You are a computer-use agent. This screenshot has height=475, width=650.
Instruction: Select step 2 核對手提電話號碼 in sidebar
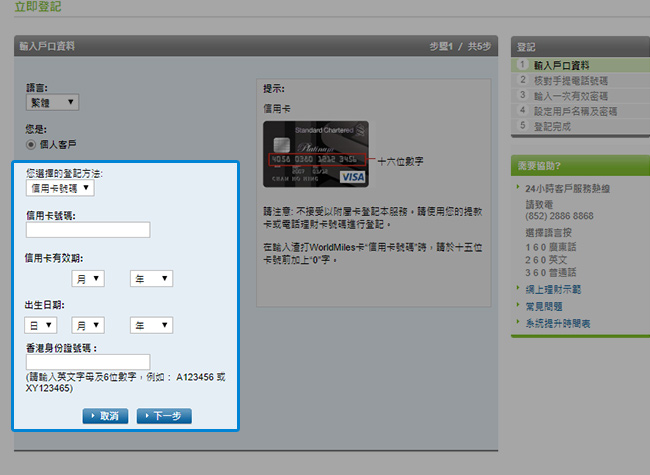(x=570, y=80)
